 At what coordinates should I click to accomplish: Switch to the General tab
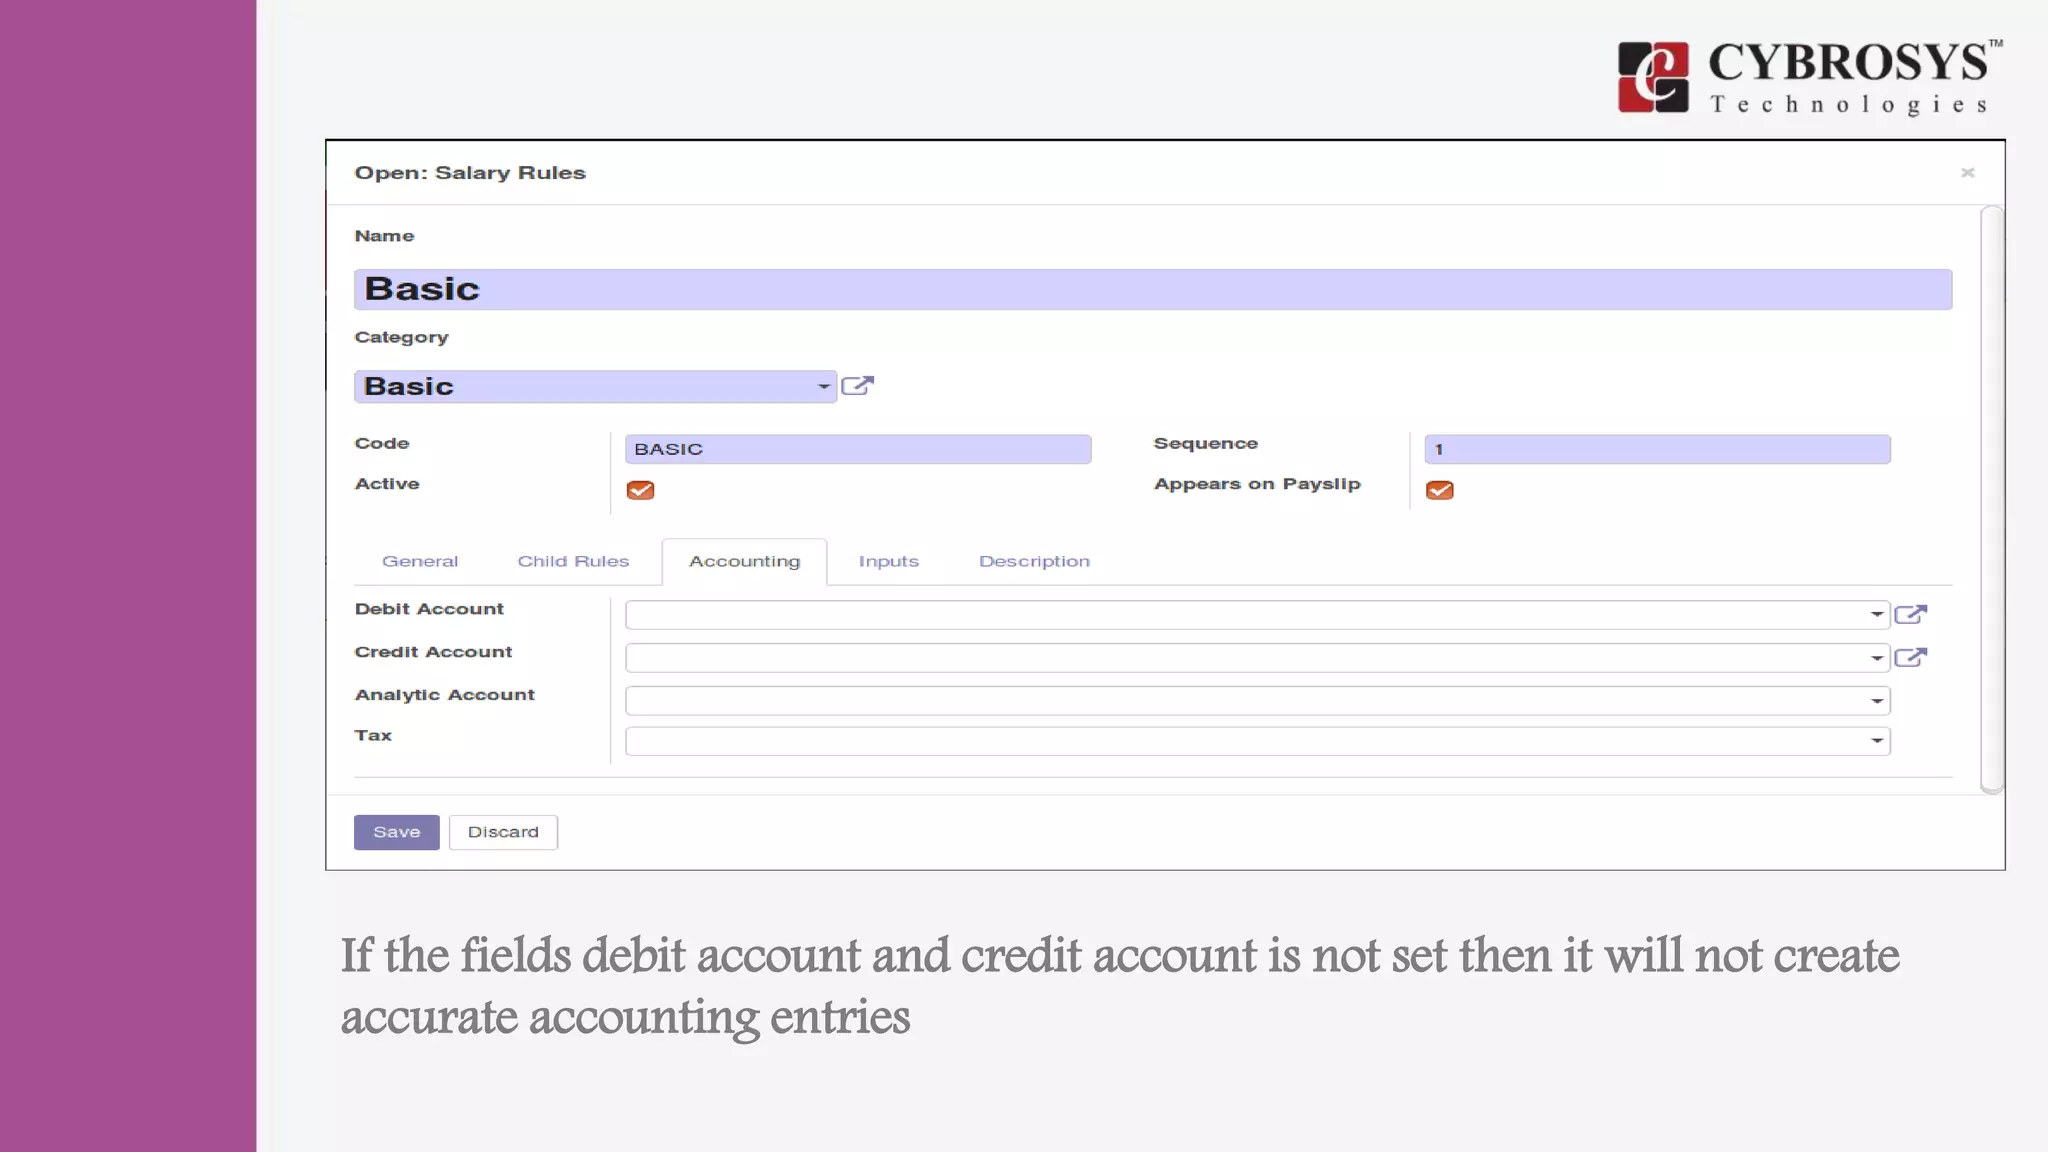point(420,562)
